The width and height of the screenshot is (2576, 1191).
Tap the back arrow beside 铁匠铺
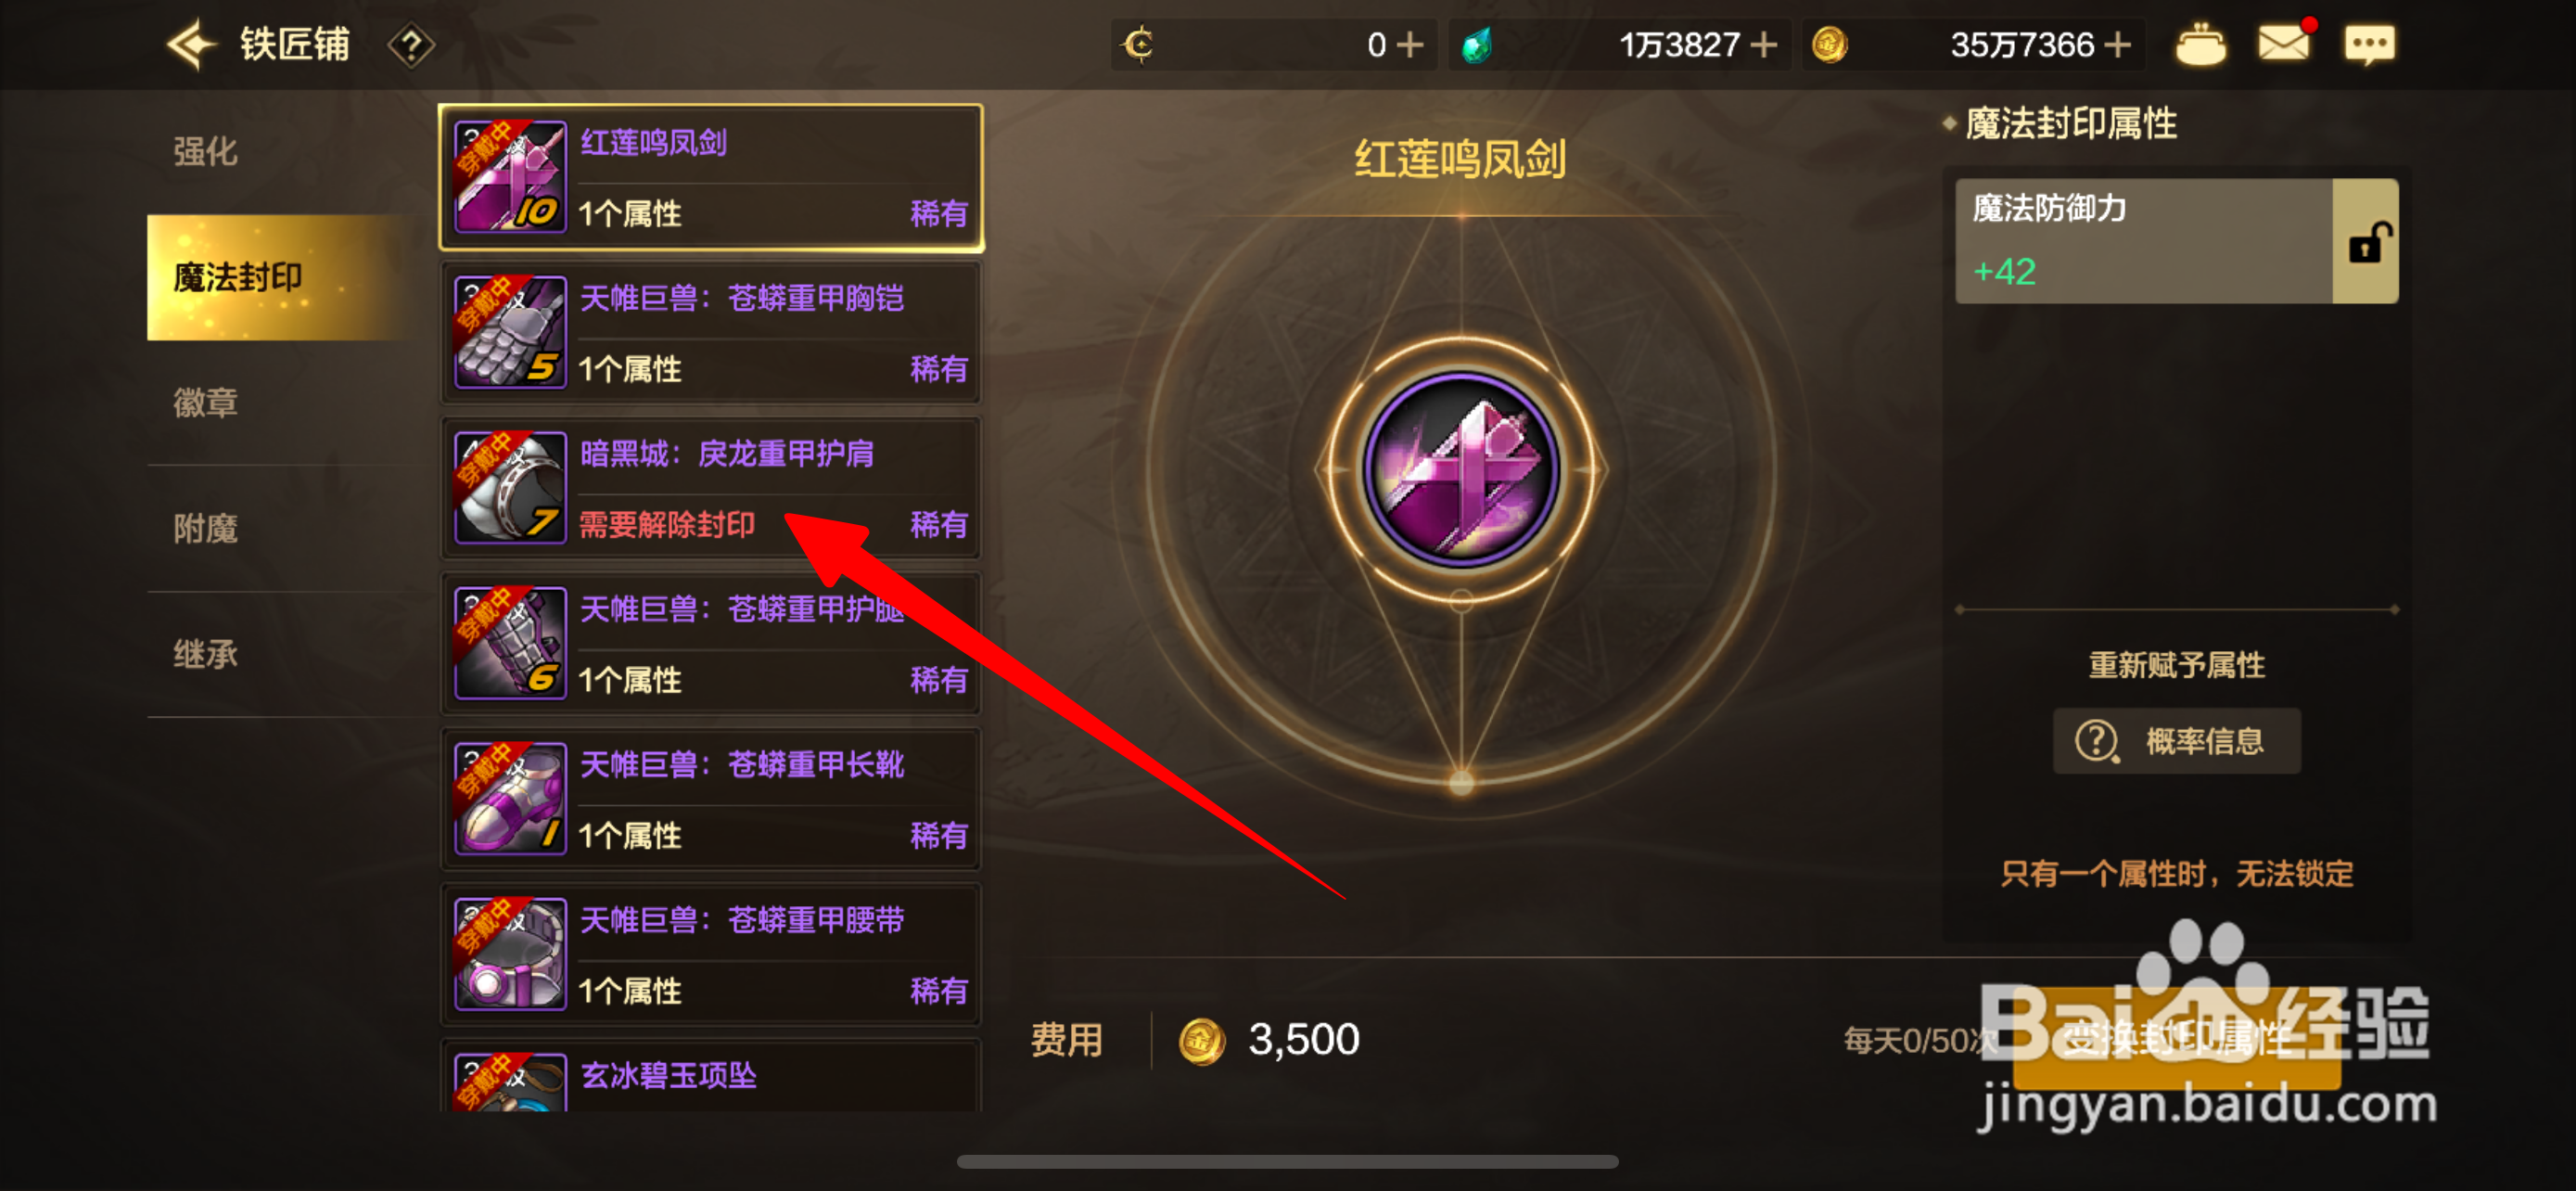[191, 45]
